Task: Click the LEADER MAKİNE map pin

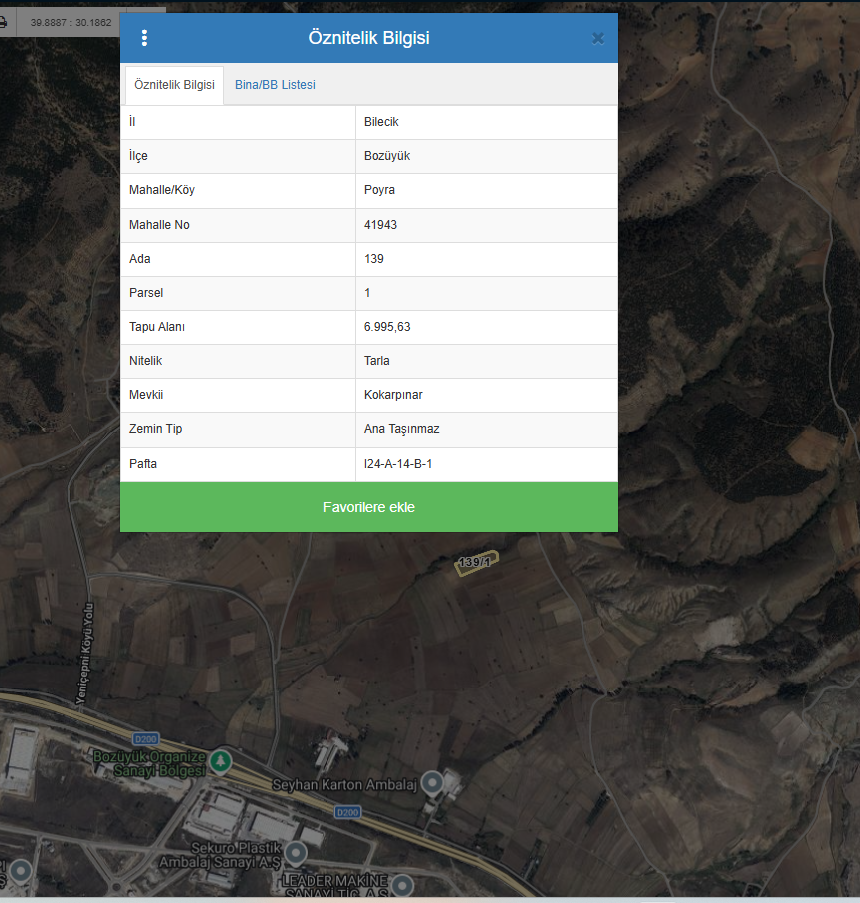Action: (x=402, y=885)
